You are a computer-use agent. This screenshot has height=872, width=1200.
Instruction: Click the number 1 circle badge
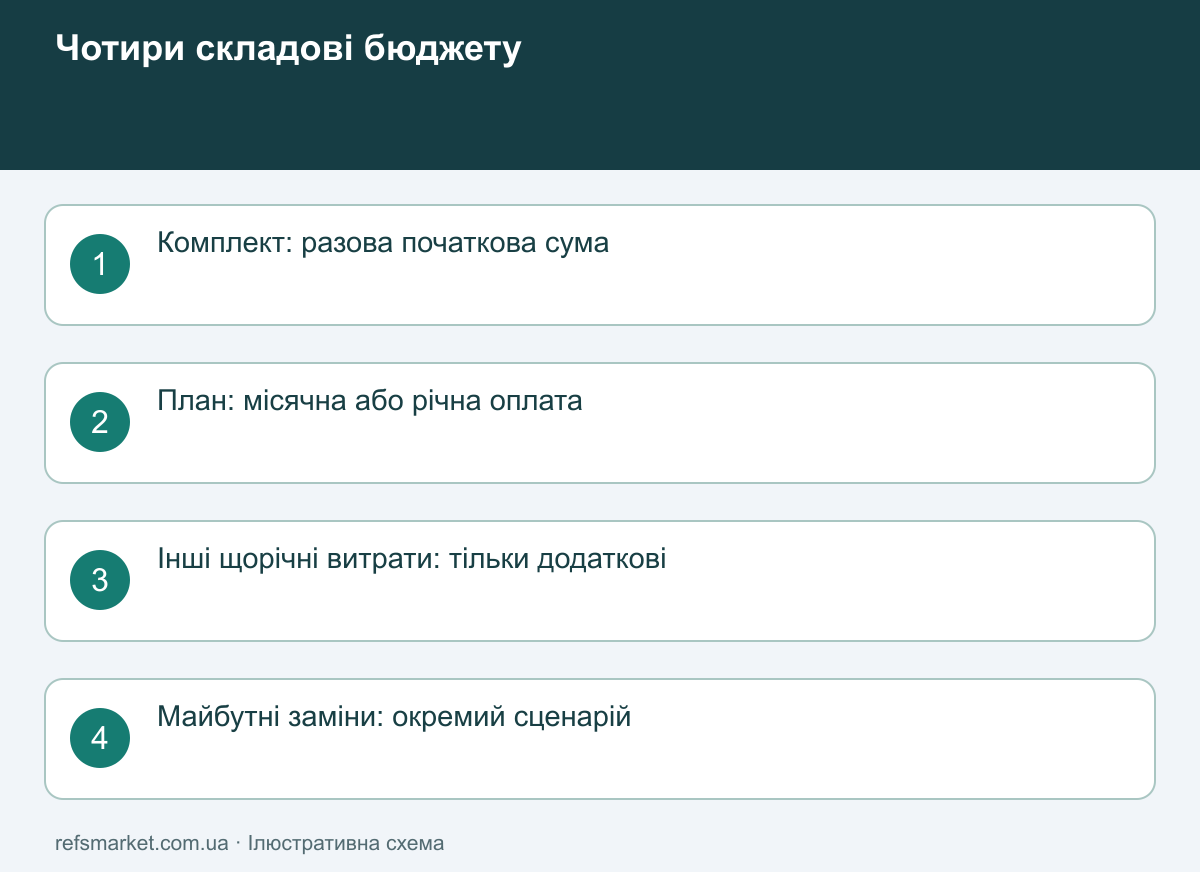[x=100, y=264]
